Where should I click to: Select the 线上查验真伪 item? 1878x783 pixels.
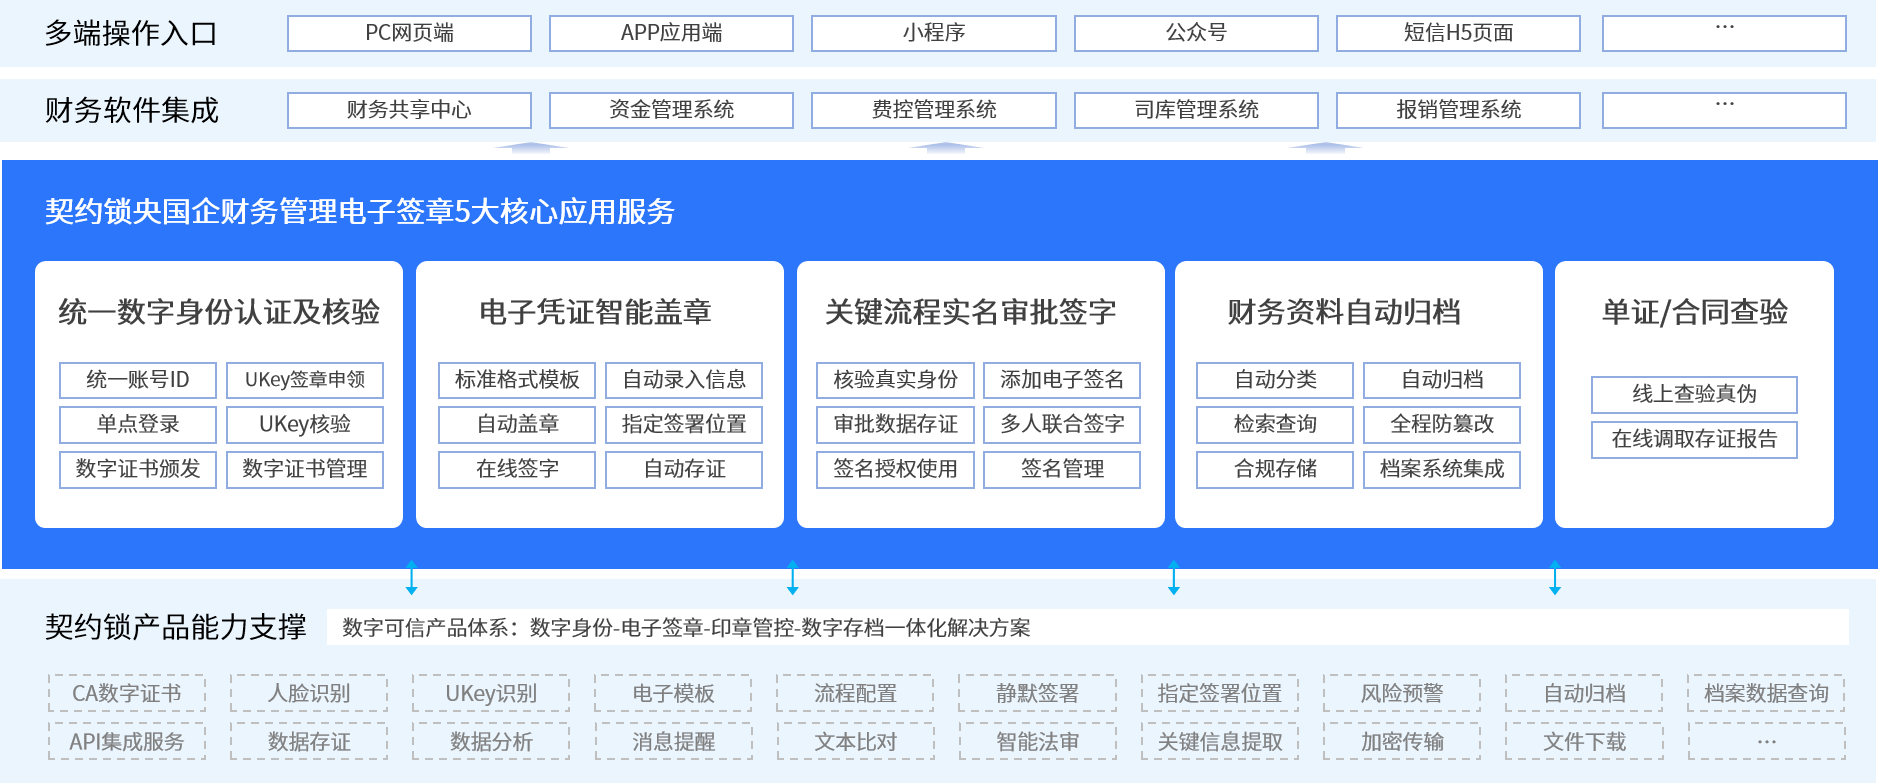click(x=1694, y=394)
